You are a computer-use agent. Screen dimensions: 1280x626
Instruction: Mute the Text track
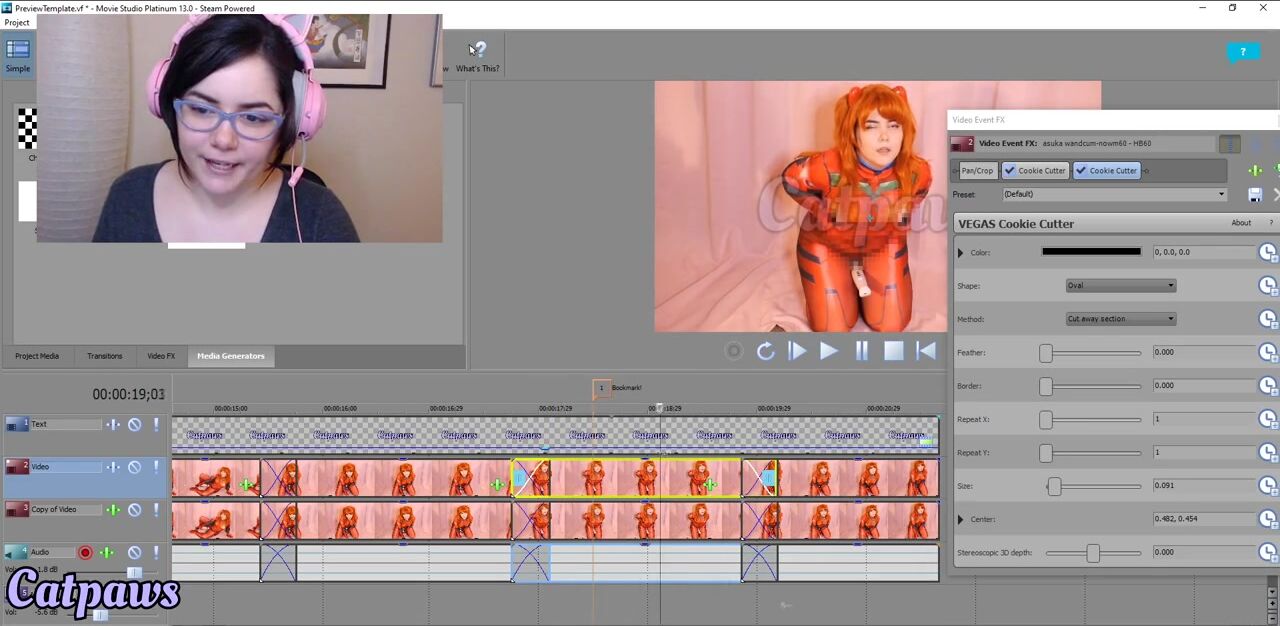coord(134,425)
